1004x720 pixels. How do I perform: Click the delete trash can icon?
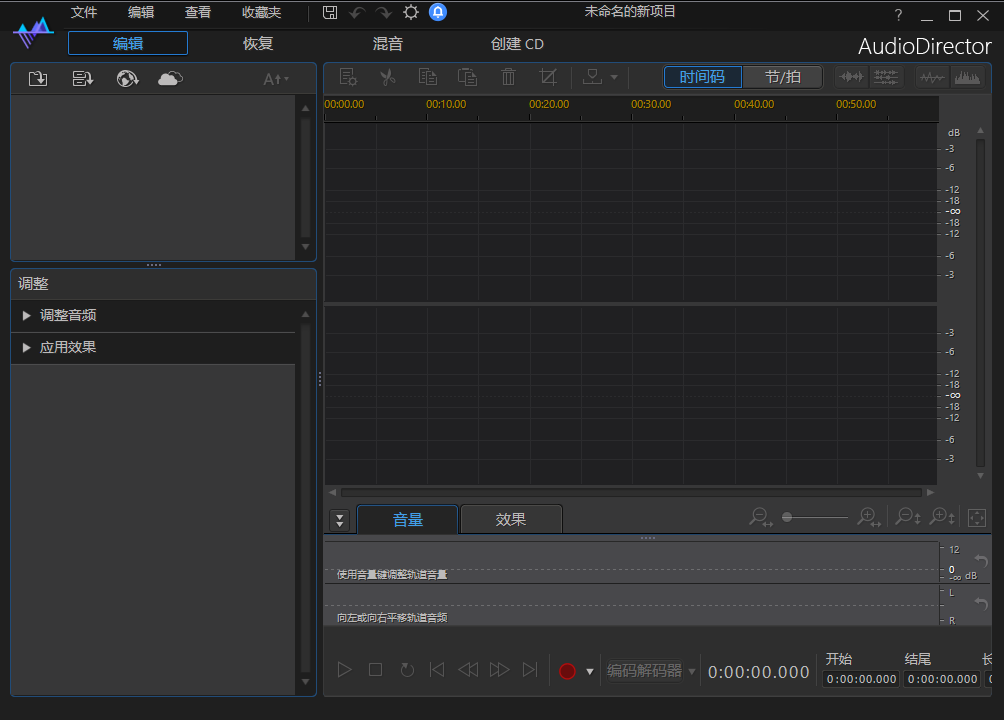coord(508,78)
